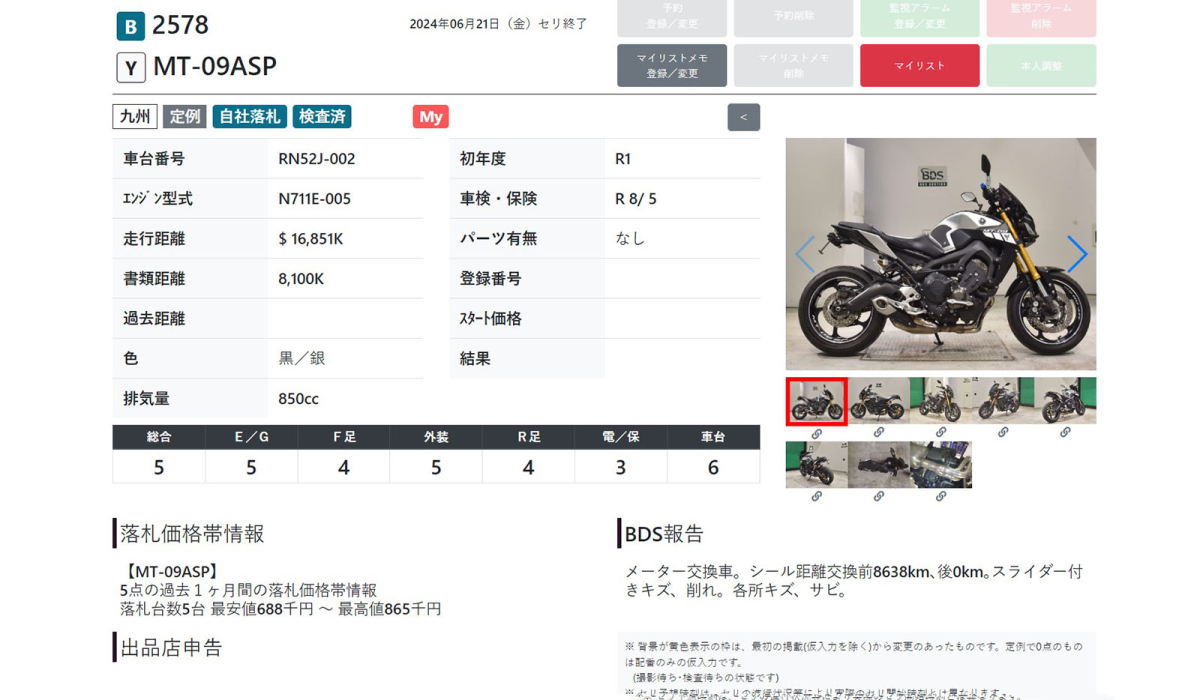The image size is (1200, 700).
Task: Click the link icon under the fourth thumbnail
Action: click(x=1003, y=433)
